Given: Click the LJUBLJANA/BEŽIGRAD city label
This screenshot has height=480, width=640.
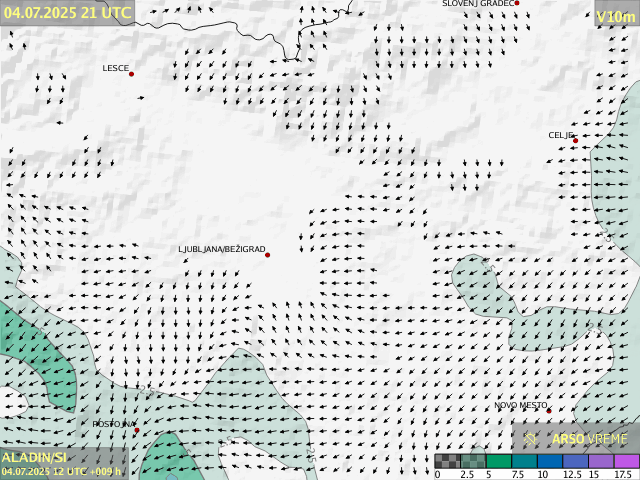Looking at the screenshot, I should [222, 249].
